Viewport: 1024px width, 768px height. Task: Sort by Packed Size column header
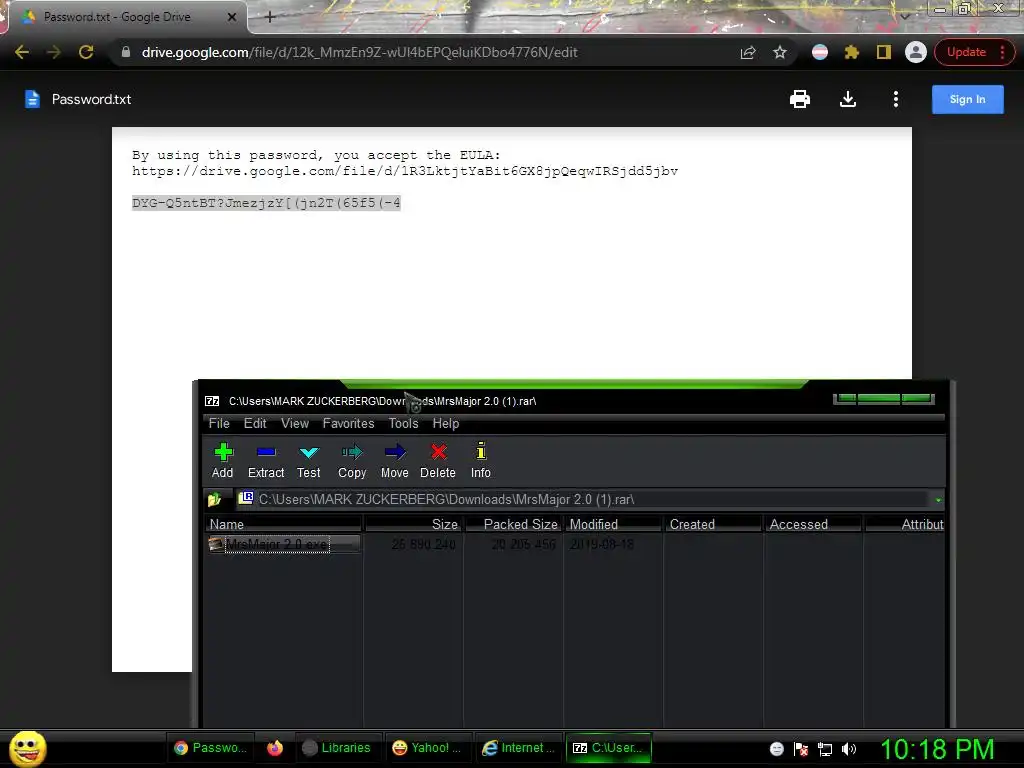[513, 524]
